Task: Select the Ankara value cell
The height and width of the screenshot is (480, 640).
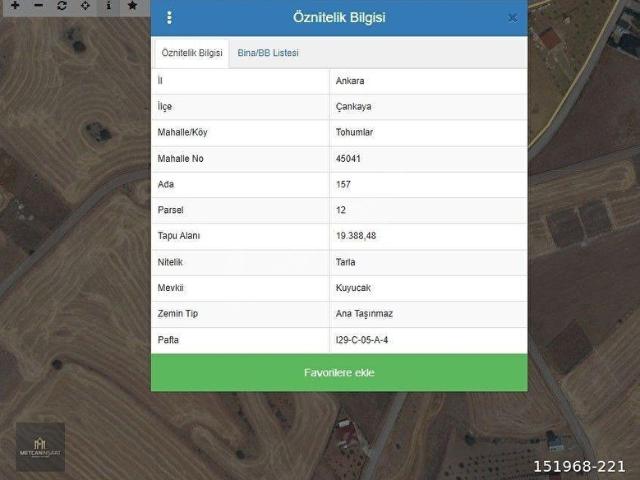Action: pos(350,81)
